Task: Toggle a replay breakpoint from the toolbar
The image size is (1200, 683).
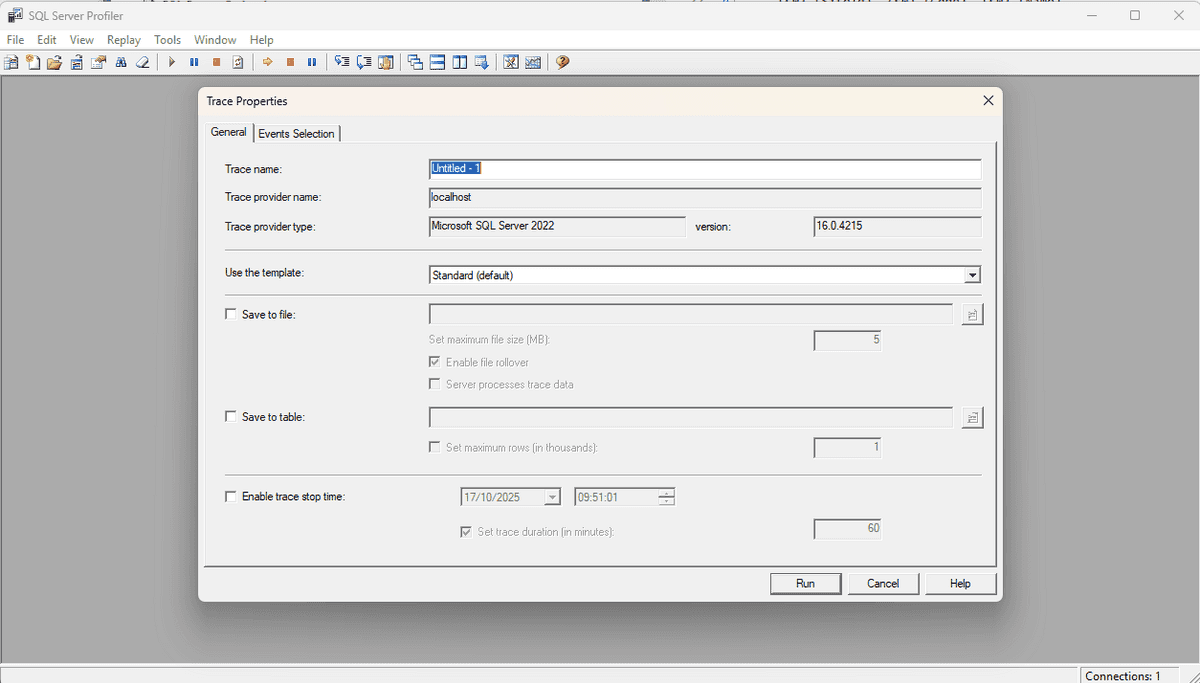Action: (386, 61)
